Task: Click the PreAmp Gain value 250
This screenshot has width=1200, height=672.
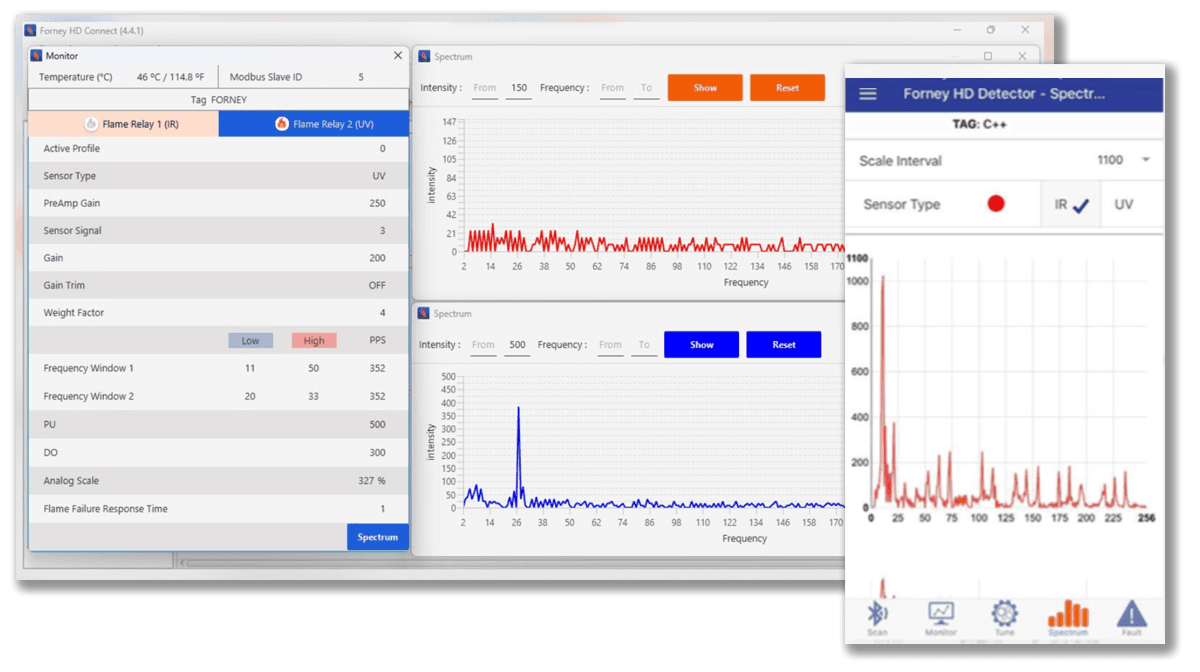Action: (377, 203)
